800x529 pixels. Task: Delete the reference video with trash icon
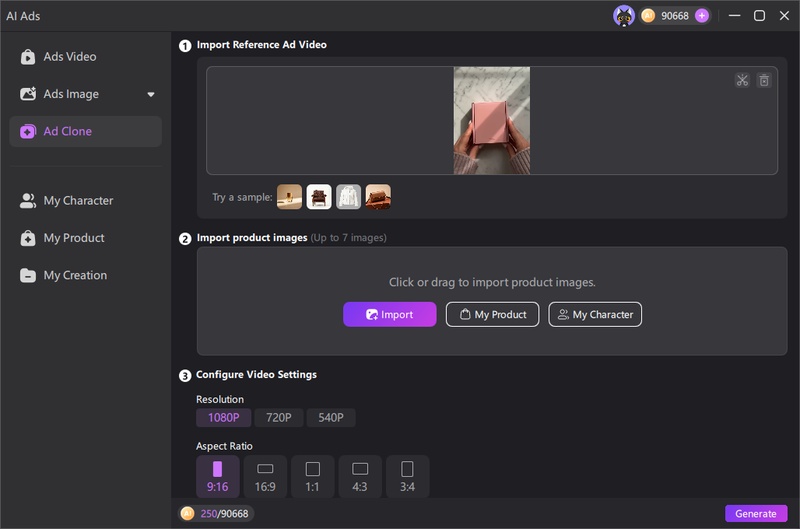(764, 80)
